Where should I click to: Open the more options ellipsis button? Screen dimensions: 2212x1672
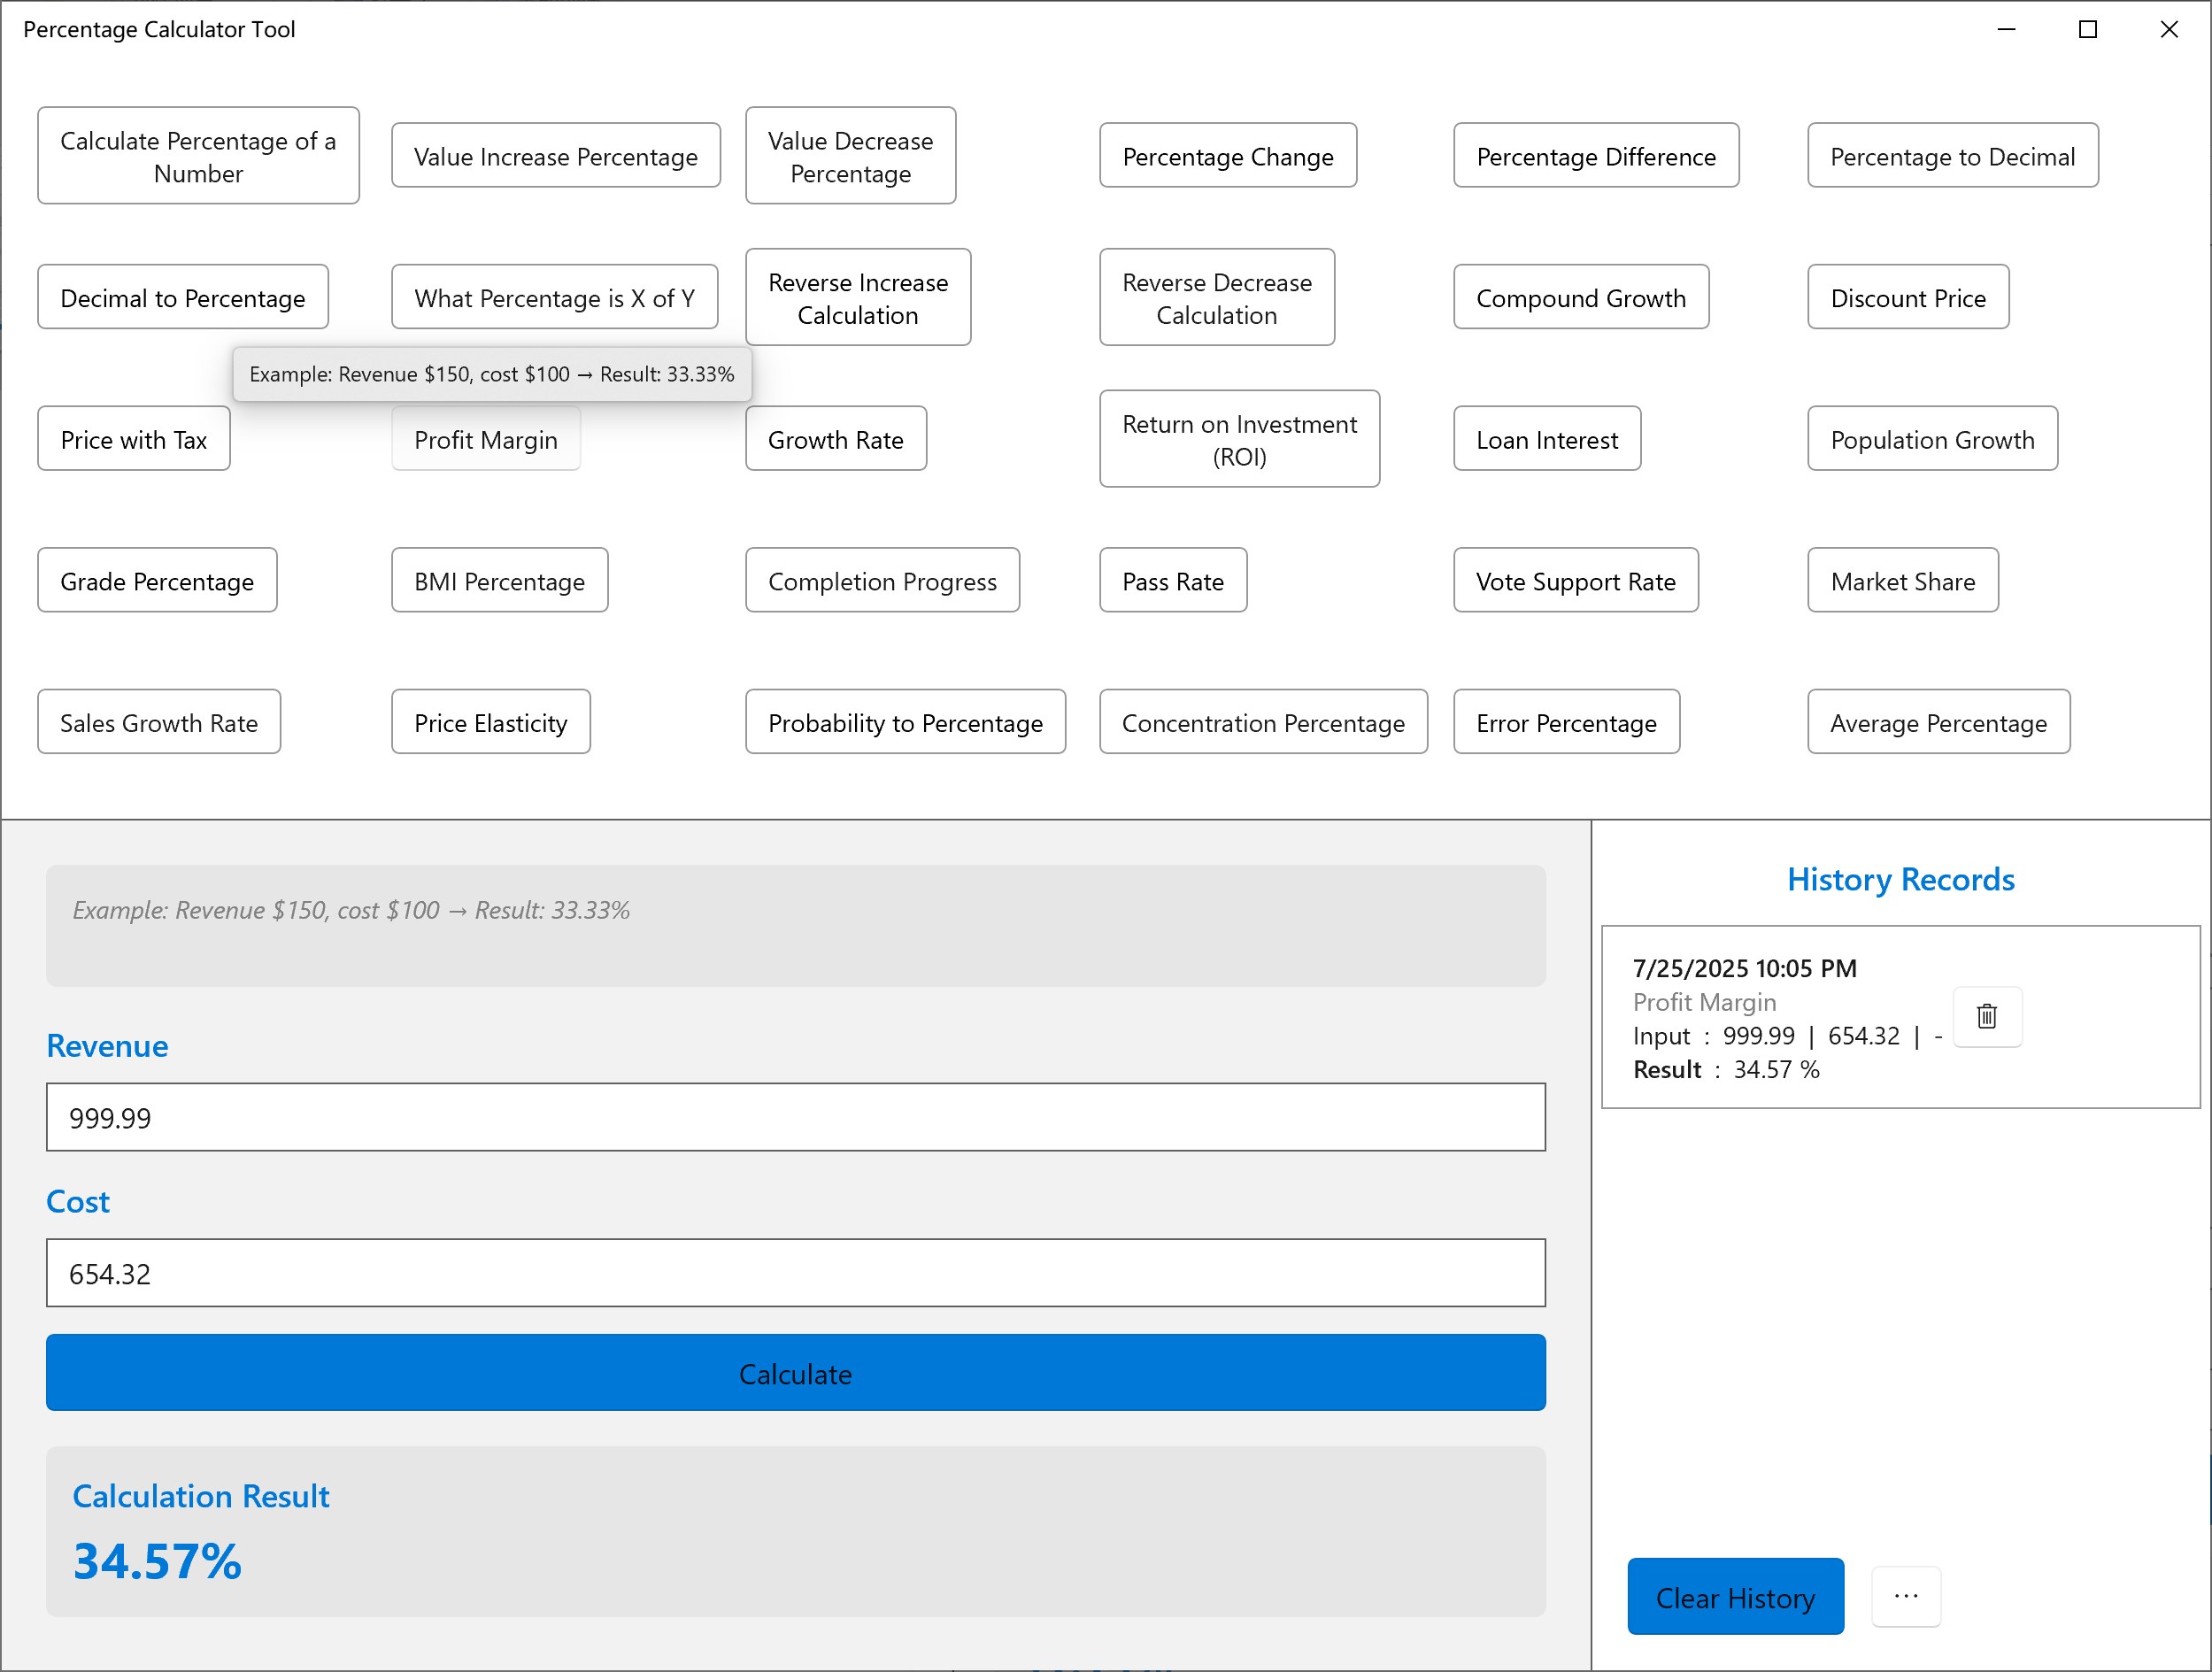point(1905,1596)
